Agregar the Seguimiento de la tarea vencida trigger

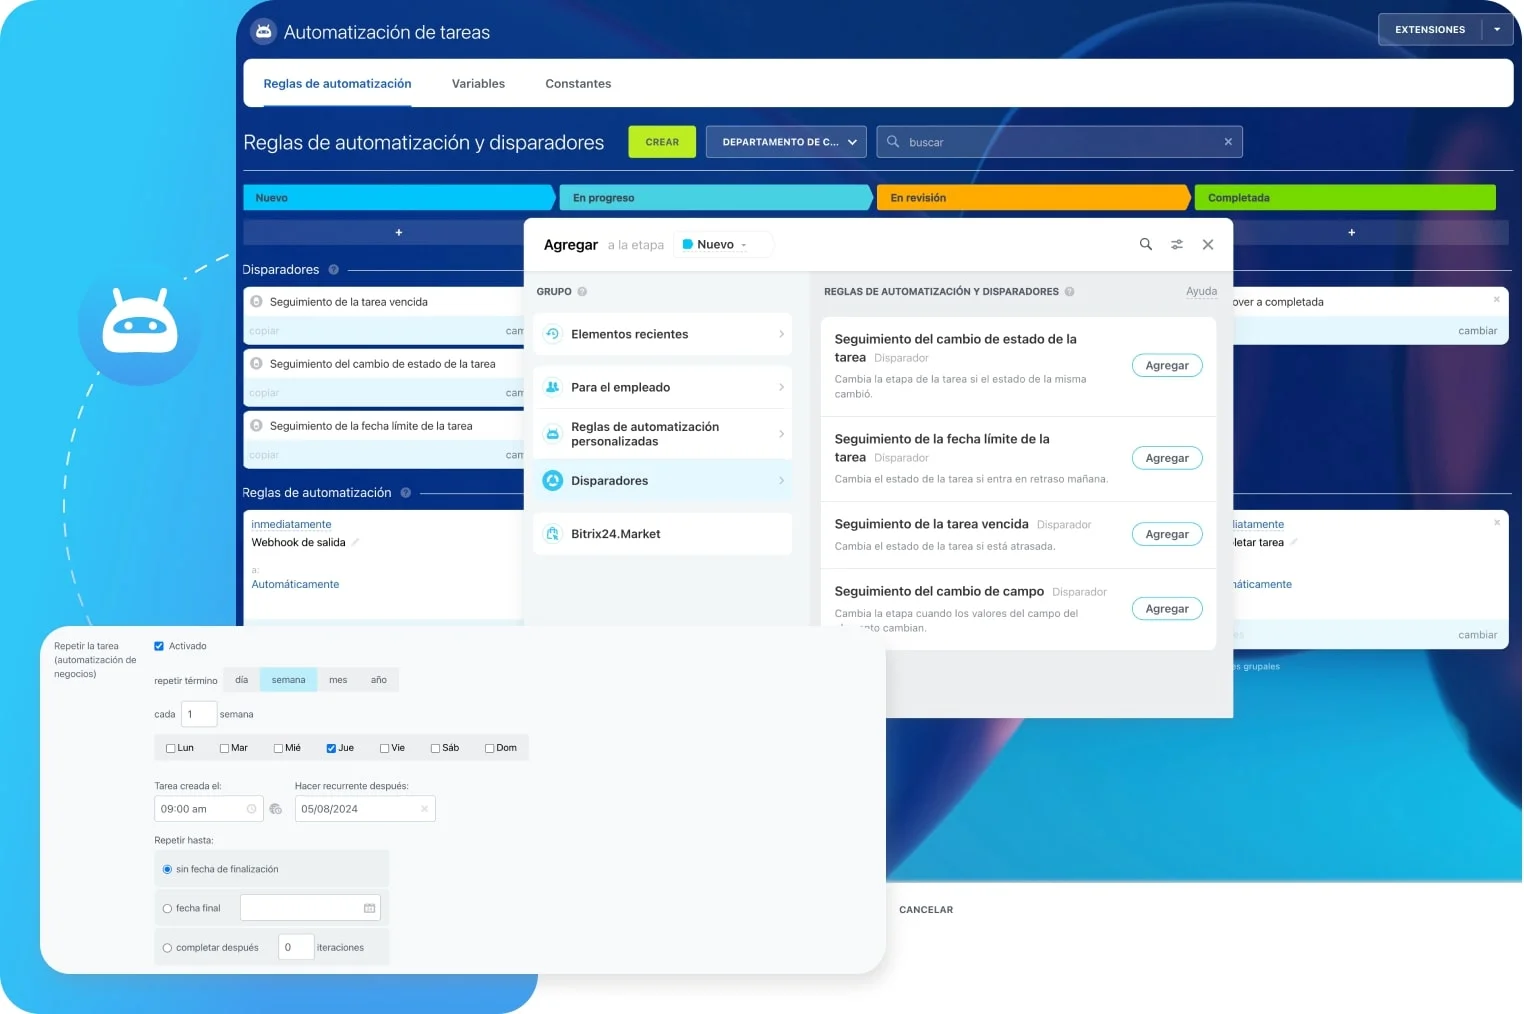[1166, 533]
